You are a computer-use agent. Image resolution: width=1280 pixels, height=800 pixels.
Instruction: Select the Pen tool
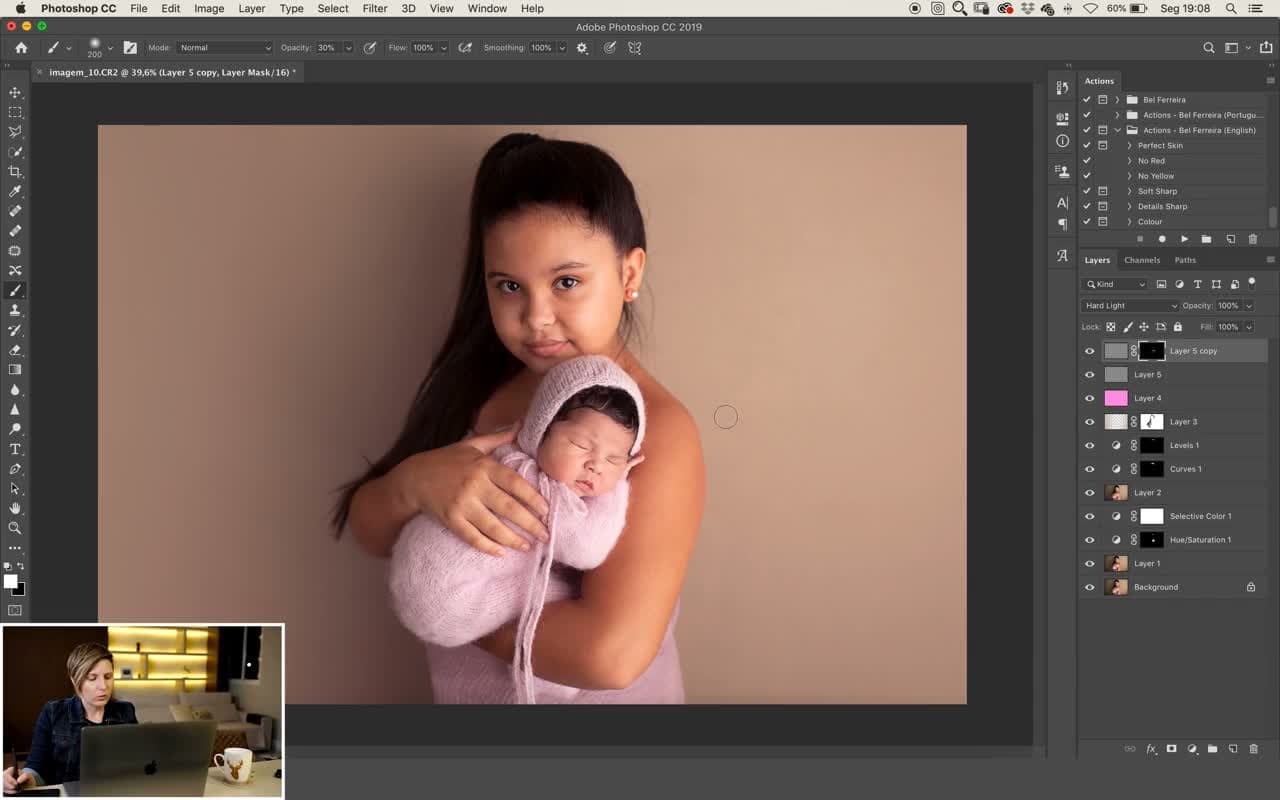coord(15,469)
